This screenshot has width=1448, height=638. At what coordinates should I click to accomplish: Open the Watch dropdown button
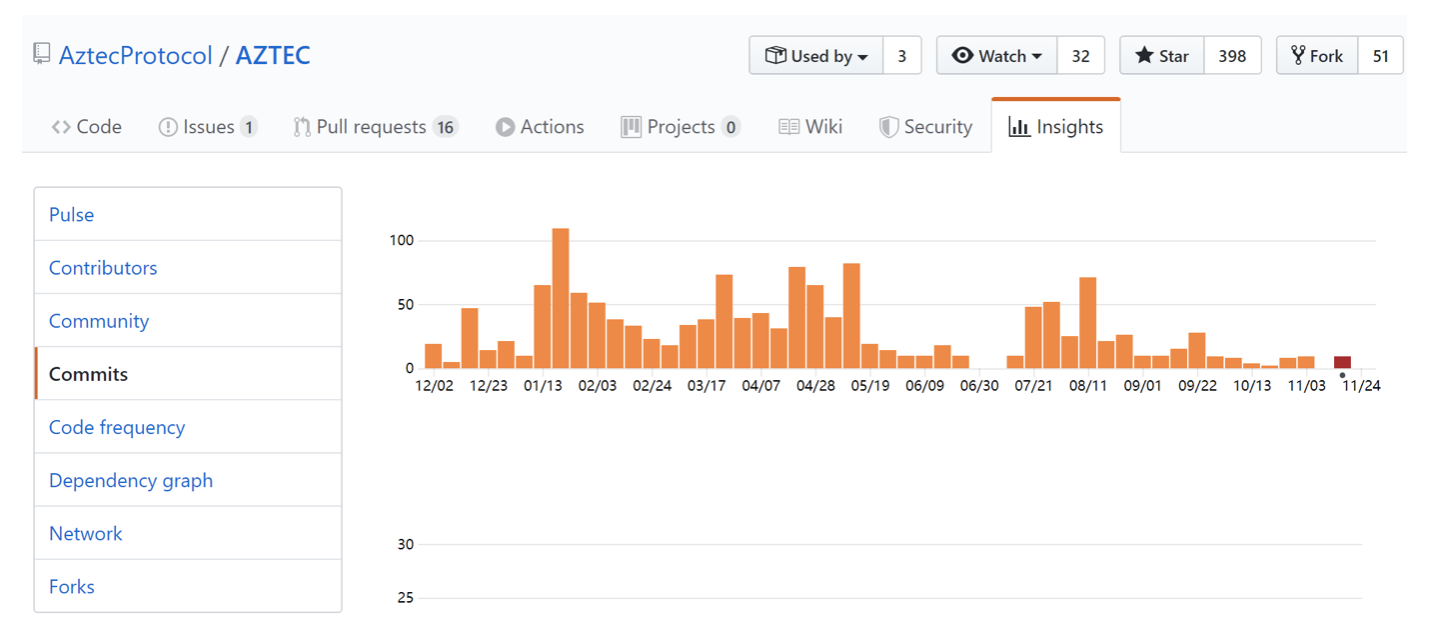pyautogui.click(x=997, y=56)
